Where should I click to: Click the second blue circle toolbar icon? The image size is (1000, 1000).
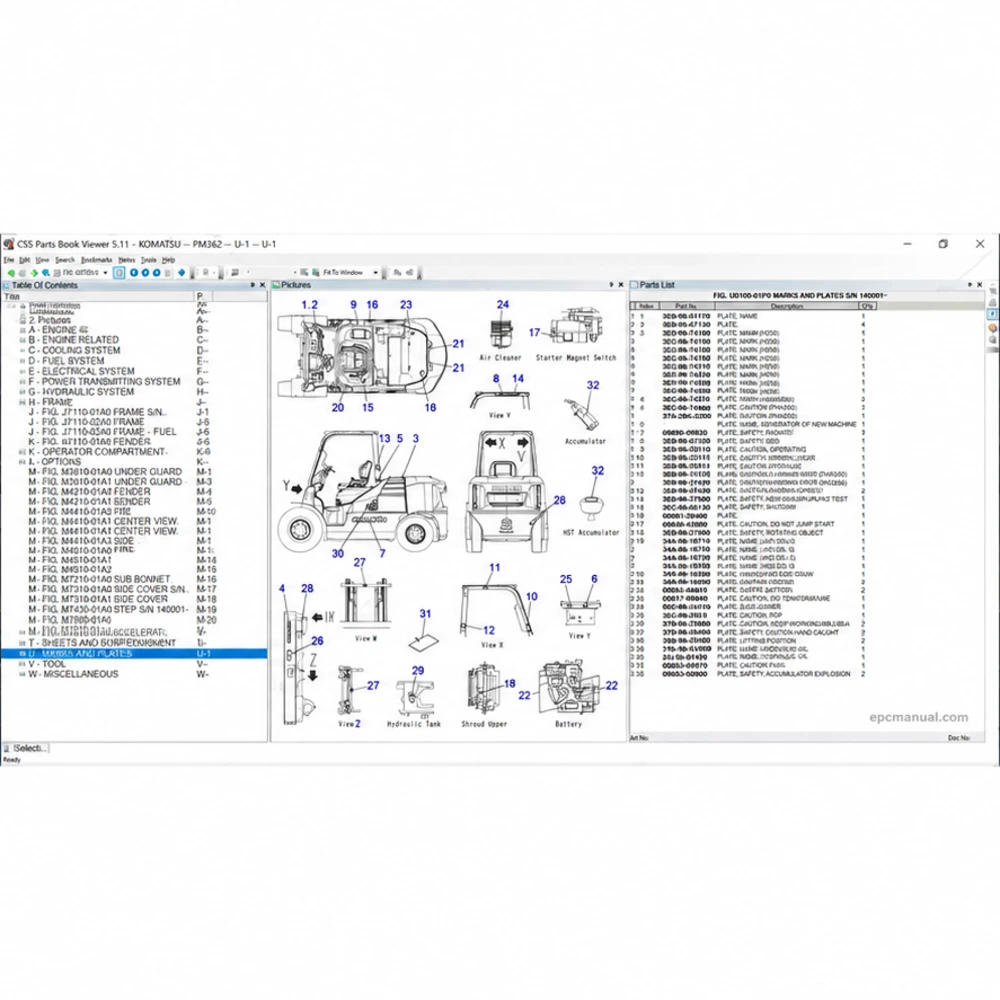coord(145,273)
